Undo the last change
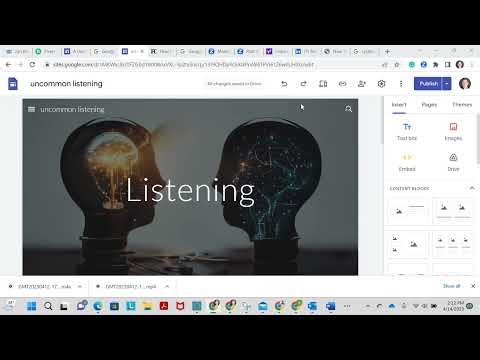Viewport: 480px width, 360px height. tap(284, 84)
